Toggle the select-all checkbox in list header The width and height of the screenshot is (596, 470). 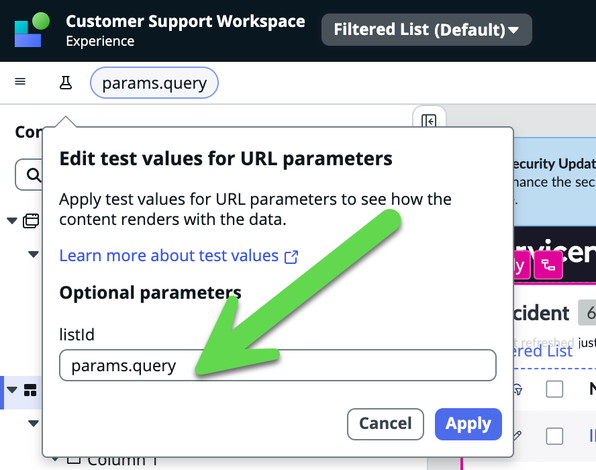(554, 389)
